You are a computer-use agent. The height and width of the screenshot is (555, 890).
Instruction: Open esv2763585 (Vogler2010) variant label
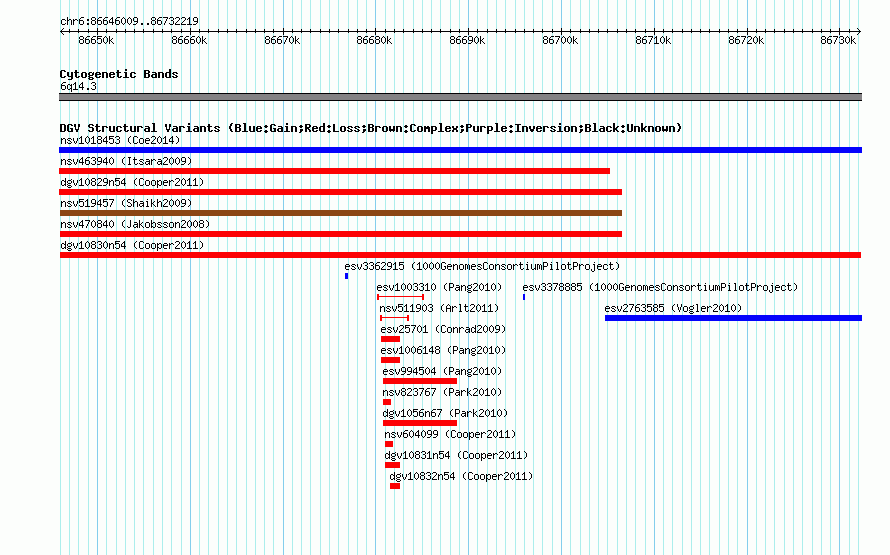click(x=673, y=308)
